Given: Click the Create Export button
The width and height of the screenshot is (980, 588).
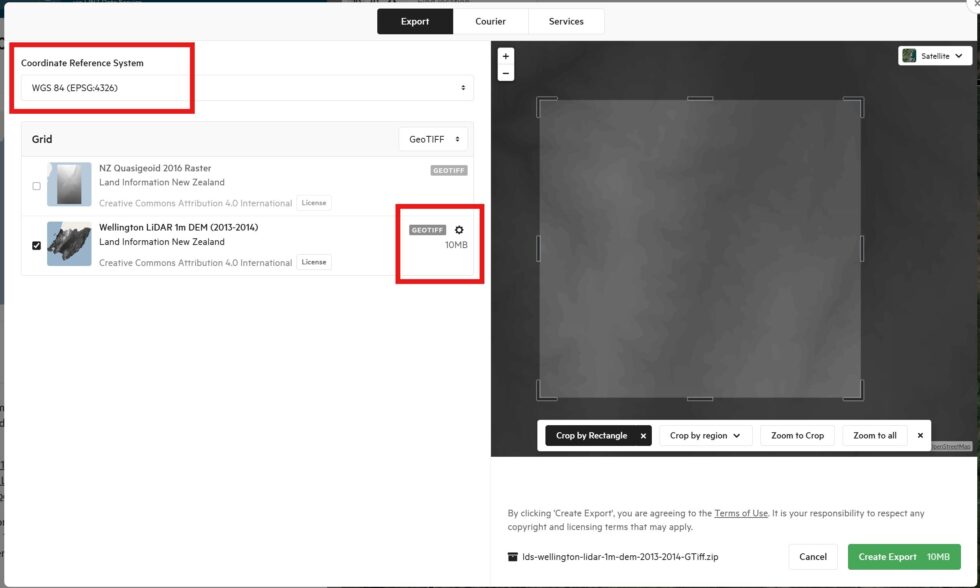Looking at the screenshot, I should click(x=904, y=557).
